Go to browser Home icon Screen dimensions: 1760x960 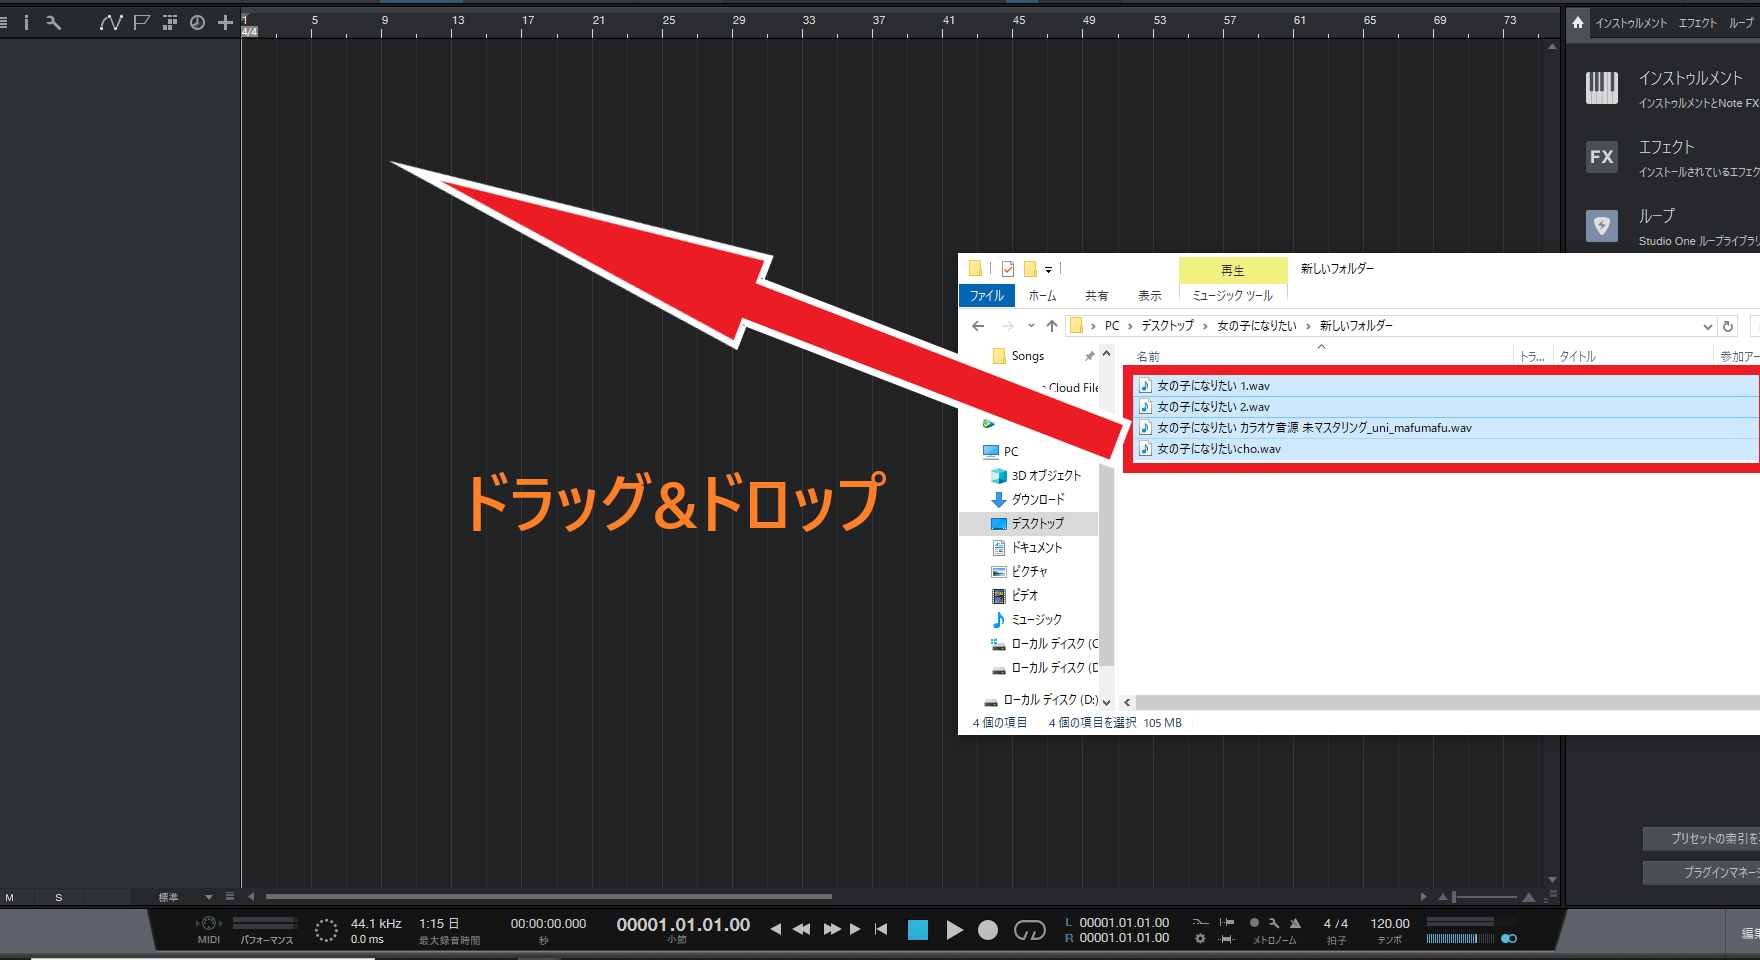click(1578, 22)
